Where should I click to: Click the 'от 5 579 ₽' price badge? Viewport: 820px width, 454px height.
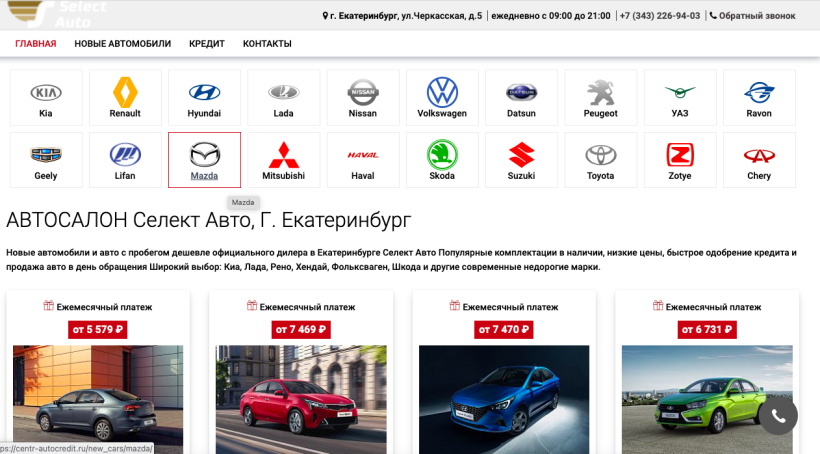pyautogui.click(x=98, y=330)
